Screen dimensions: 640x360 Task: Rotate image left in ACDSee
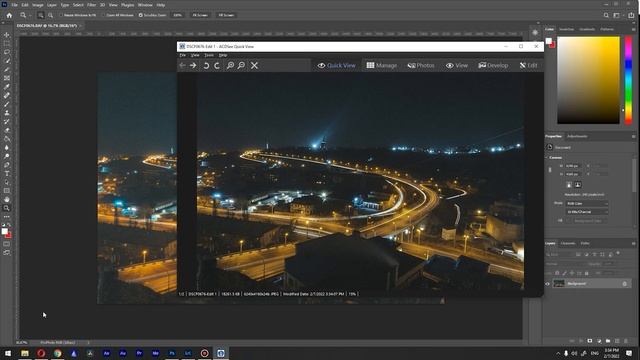click(x=206, y=65)
